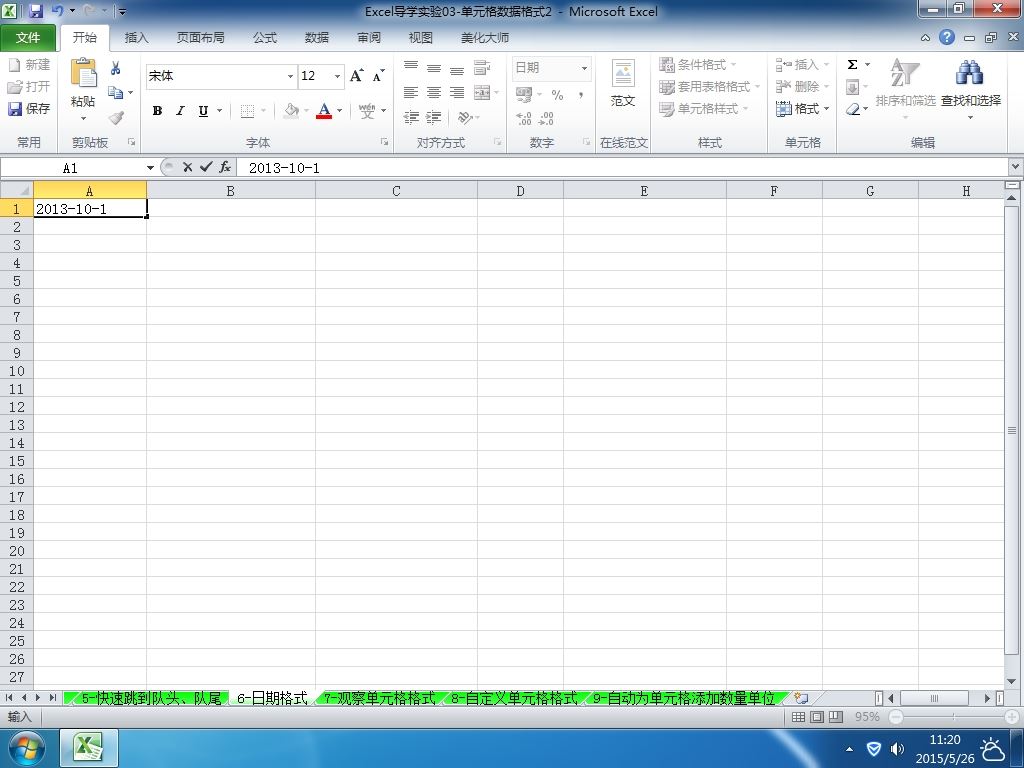
Task: Select row 5 header
Action: pos(16,281)
